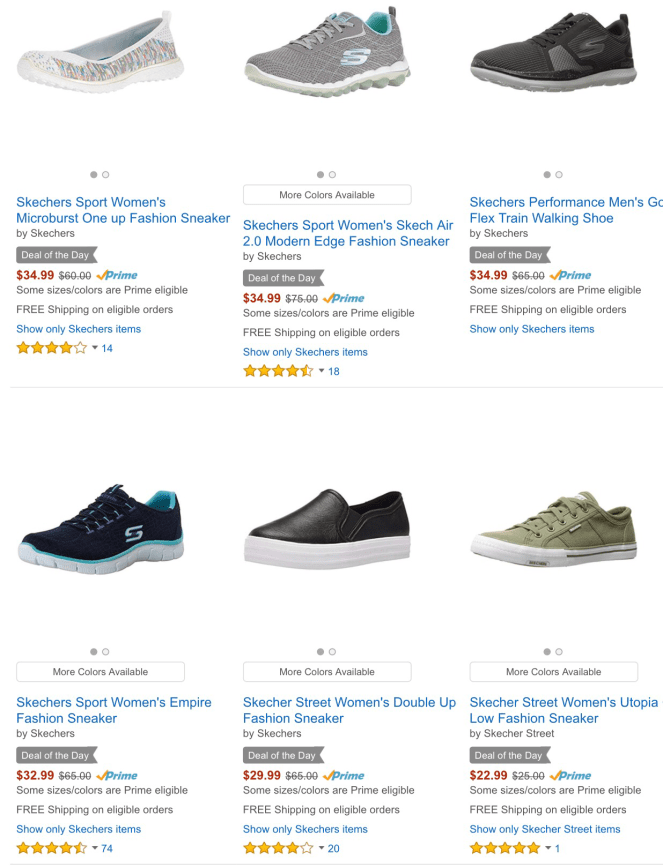The width and height of the screenshot is (663, 867).
Task: Expand rating breakdown arrow next to 14 reviews
Action: (x=95, y=348)
